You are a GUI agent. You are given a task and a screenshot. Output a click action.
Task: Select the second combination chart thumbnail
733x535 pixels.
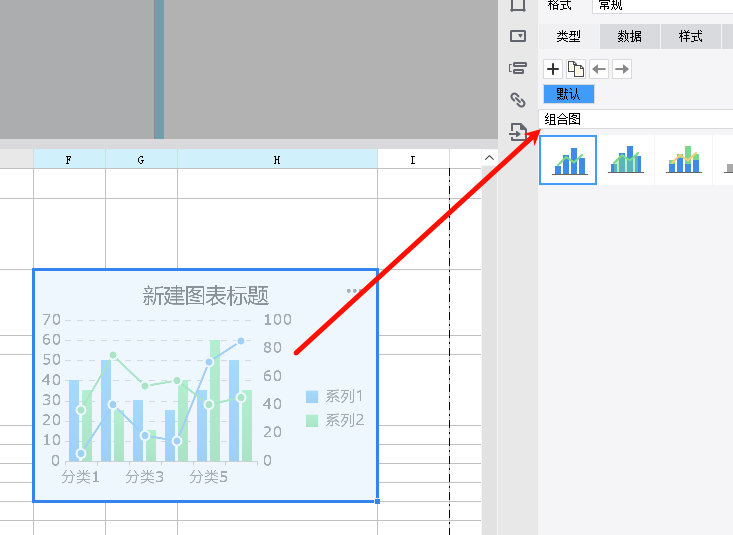tap(627, 160)
